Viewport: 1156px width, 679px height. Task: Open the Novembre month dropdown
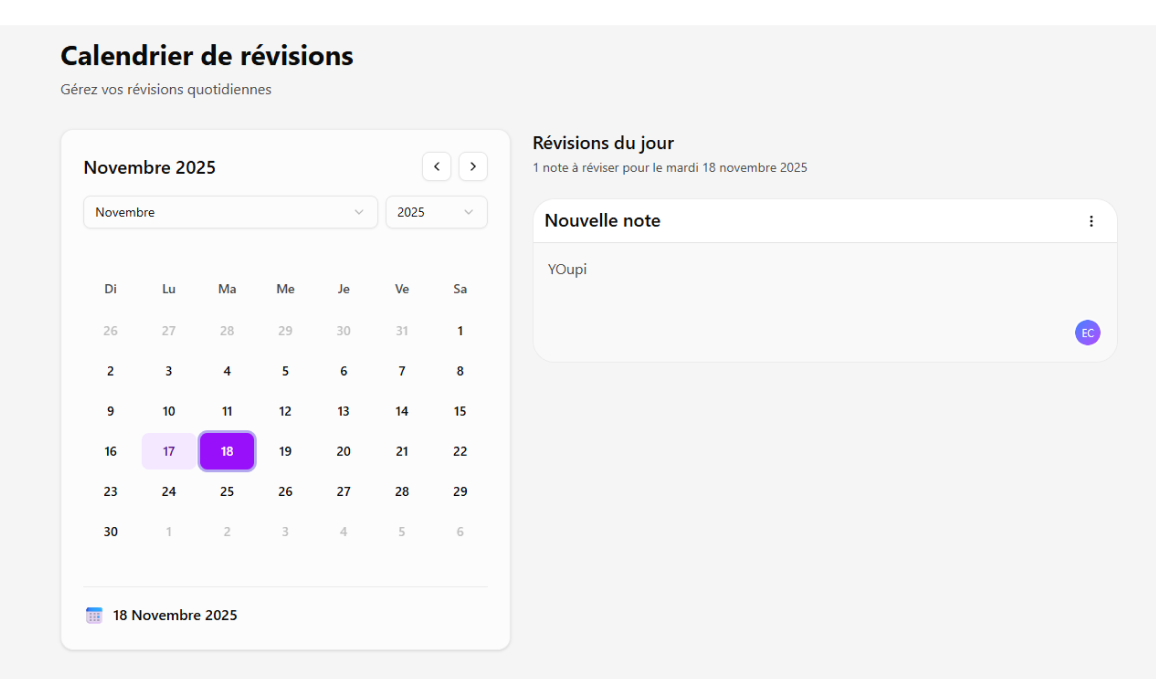point(230,212)
